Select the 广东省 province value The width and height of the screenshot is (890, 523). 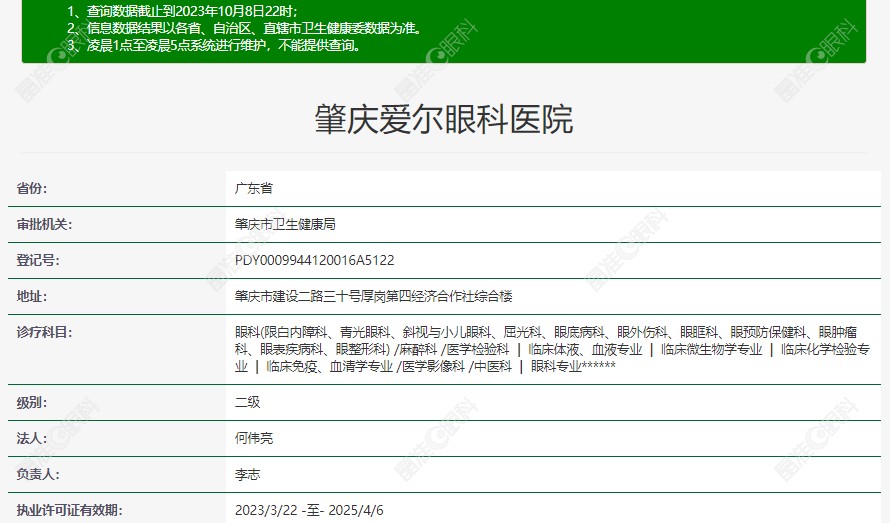[253, 188]
